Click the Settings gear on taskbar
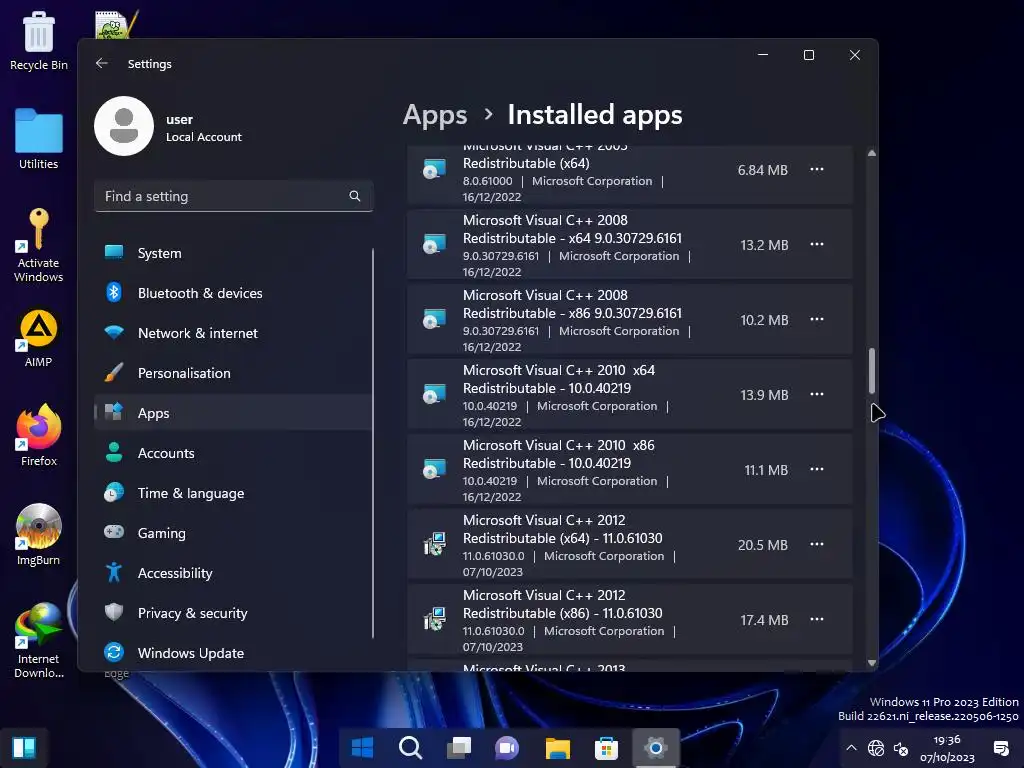 coord(656,747)
